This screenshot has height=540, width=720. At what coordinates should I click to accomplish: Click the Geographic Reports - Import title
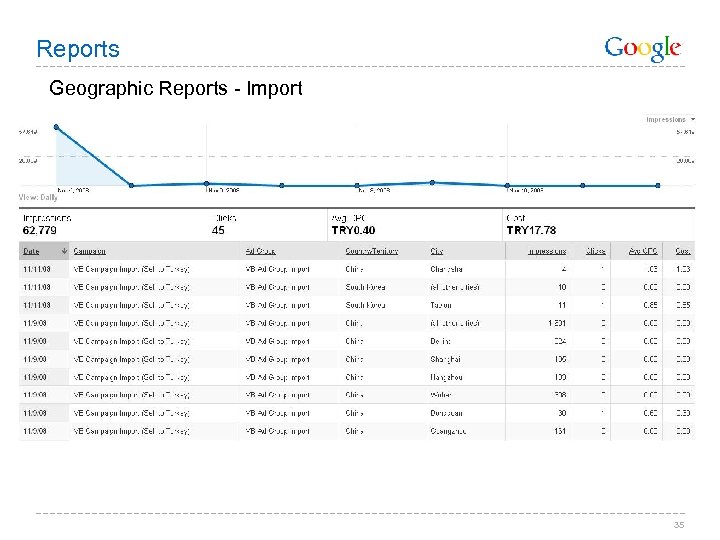pos(176,88)
